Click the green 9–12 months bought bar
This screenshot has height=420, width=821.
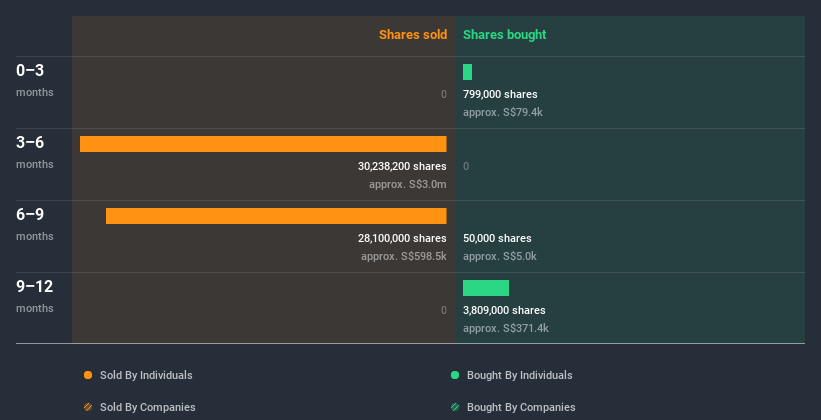click(x=486, y=288)
